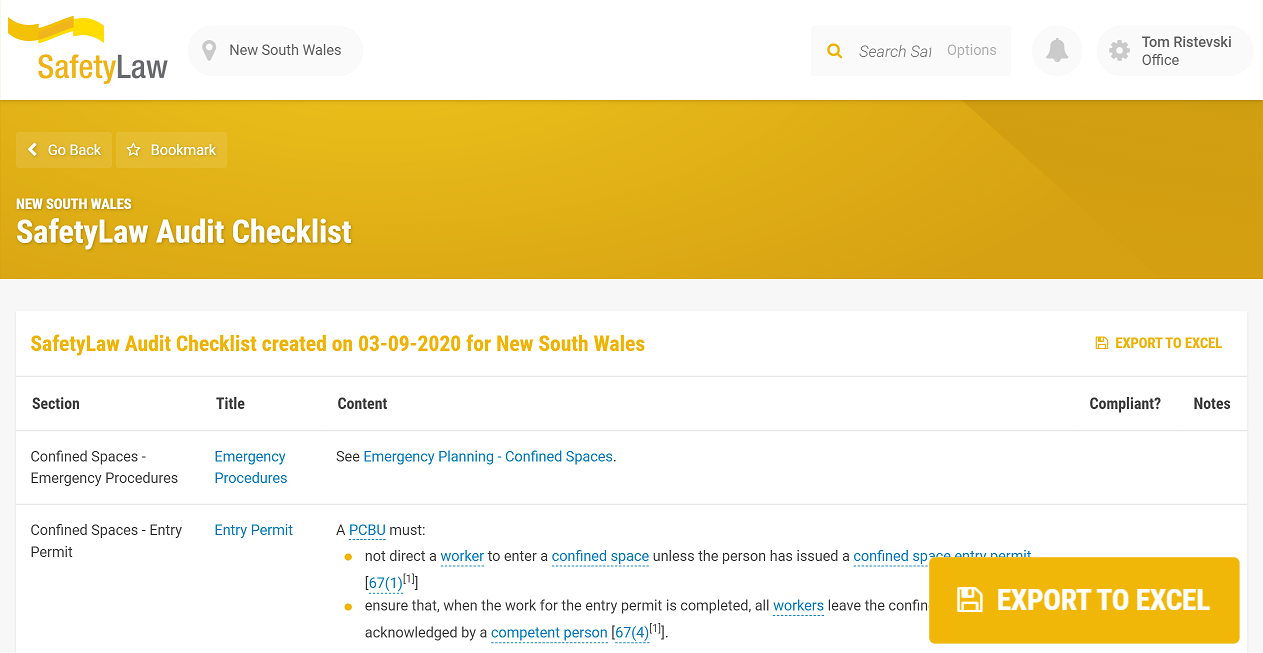Image resolution: width=1263 pixels, height=653 pixels.
Task: Click the small Export to Excel link
Action: pyautogui.click(x=1158, y=343)
